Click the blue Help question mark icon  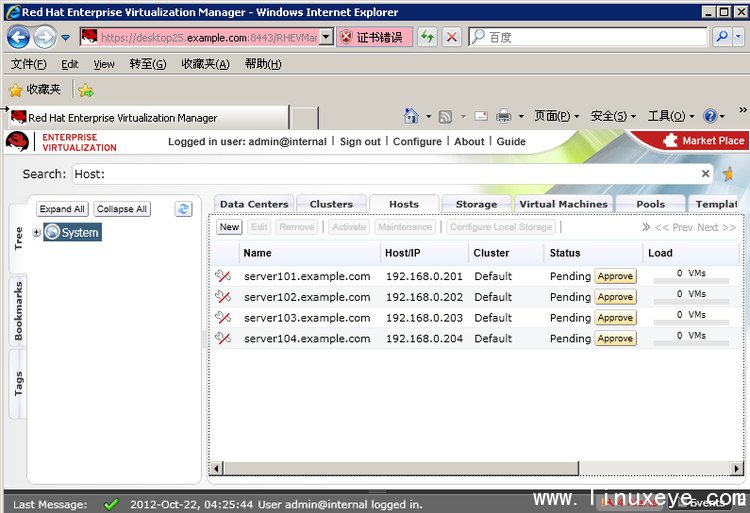(x=710, y=116)
